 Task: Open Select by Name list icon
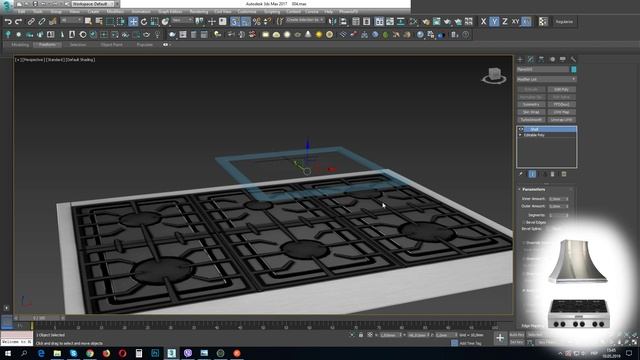click(99, 22)
